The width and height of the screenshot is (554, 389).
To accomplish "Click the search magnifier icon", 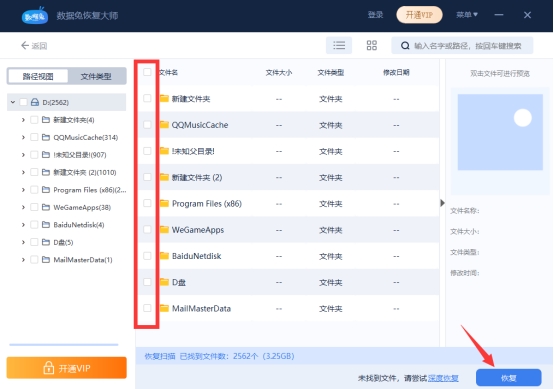I will click(405, 46).
